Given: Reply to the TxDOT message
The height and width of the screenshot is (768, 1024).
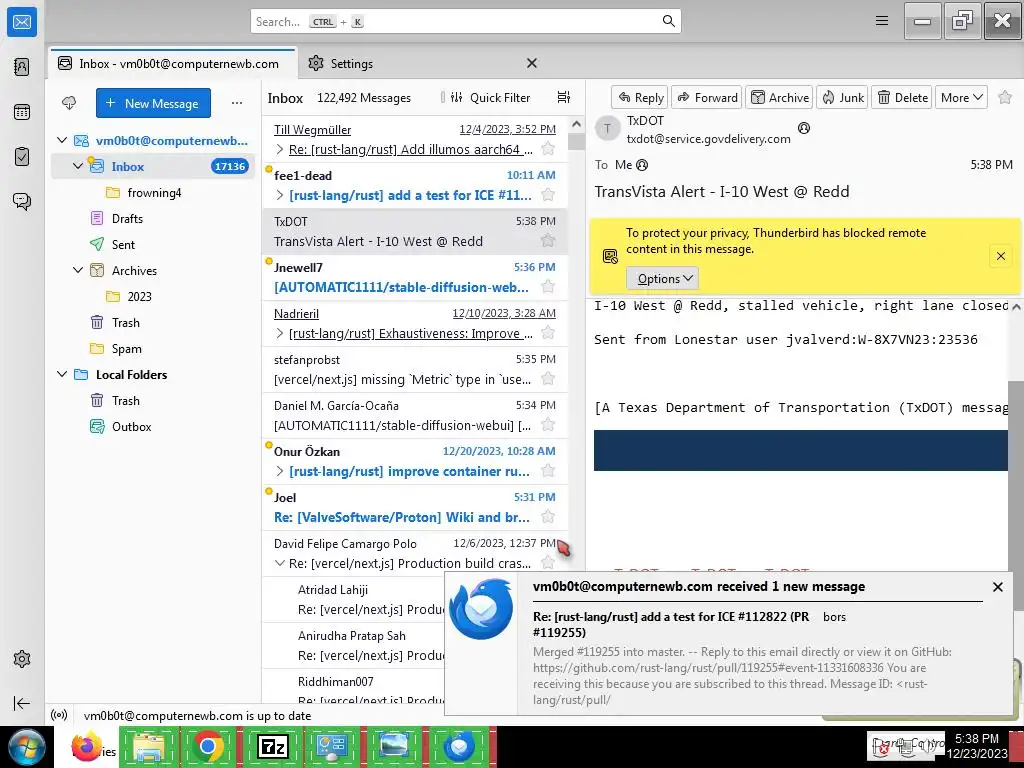Looking at the screenshot, I should click(x=640, y=97).
